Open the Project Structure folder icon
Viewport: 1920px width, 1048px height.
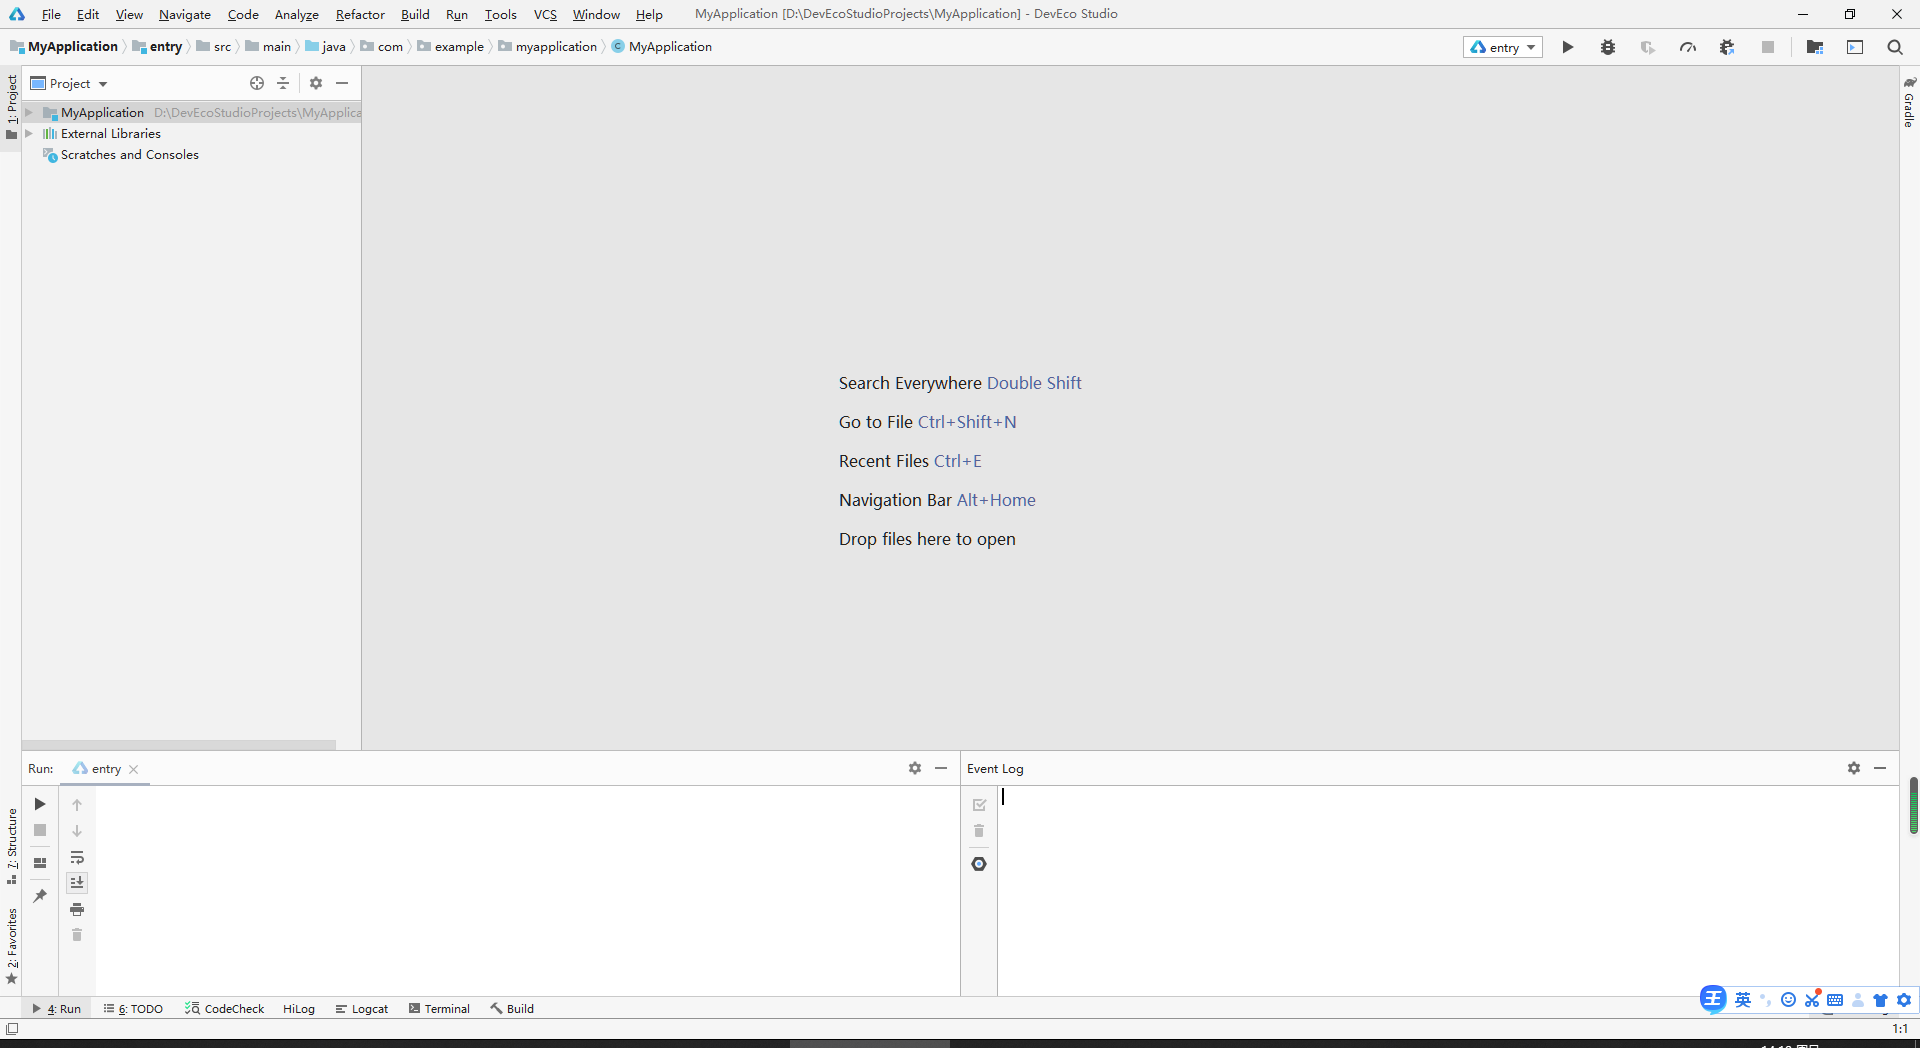click(1815, 47)
